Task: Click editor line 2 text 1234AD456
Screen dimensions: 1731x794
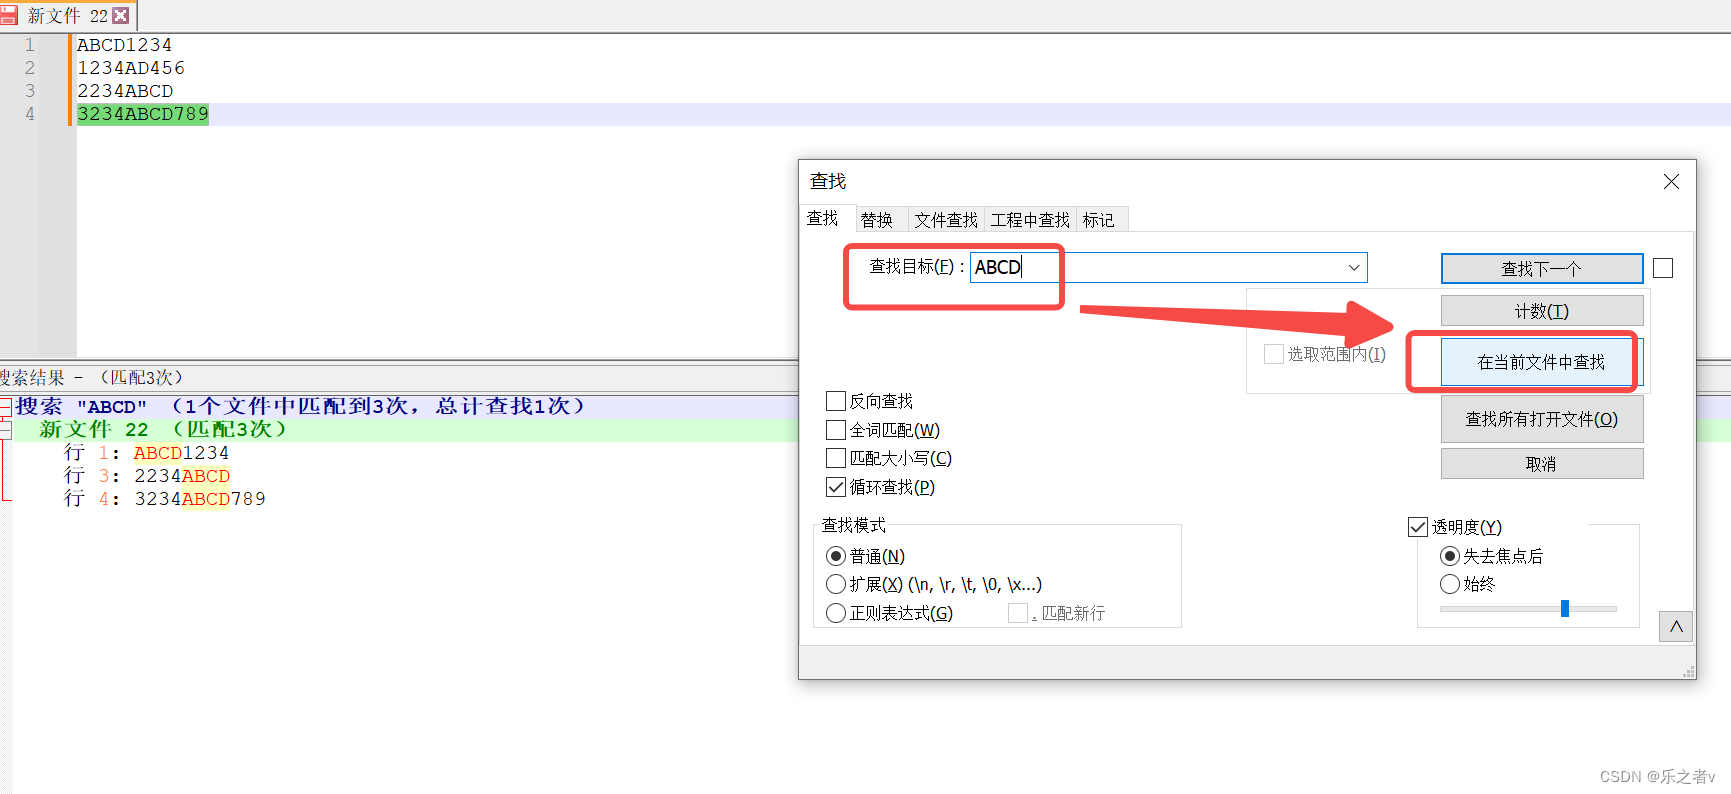Action: click(x=131, y=68)
